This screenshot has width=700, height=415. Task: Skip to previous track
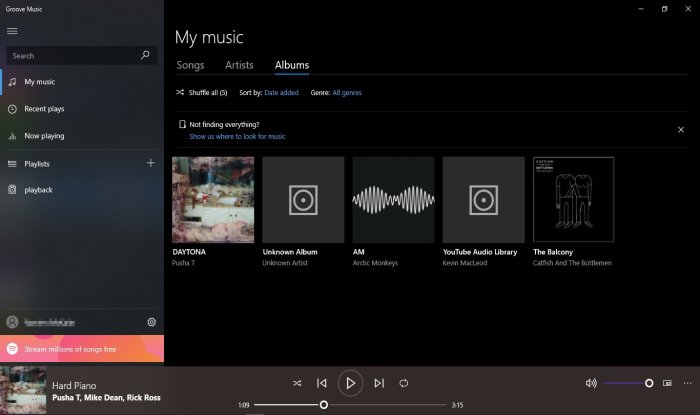(322, 383)
